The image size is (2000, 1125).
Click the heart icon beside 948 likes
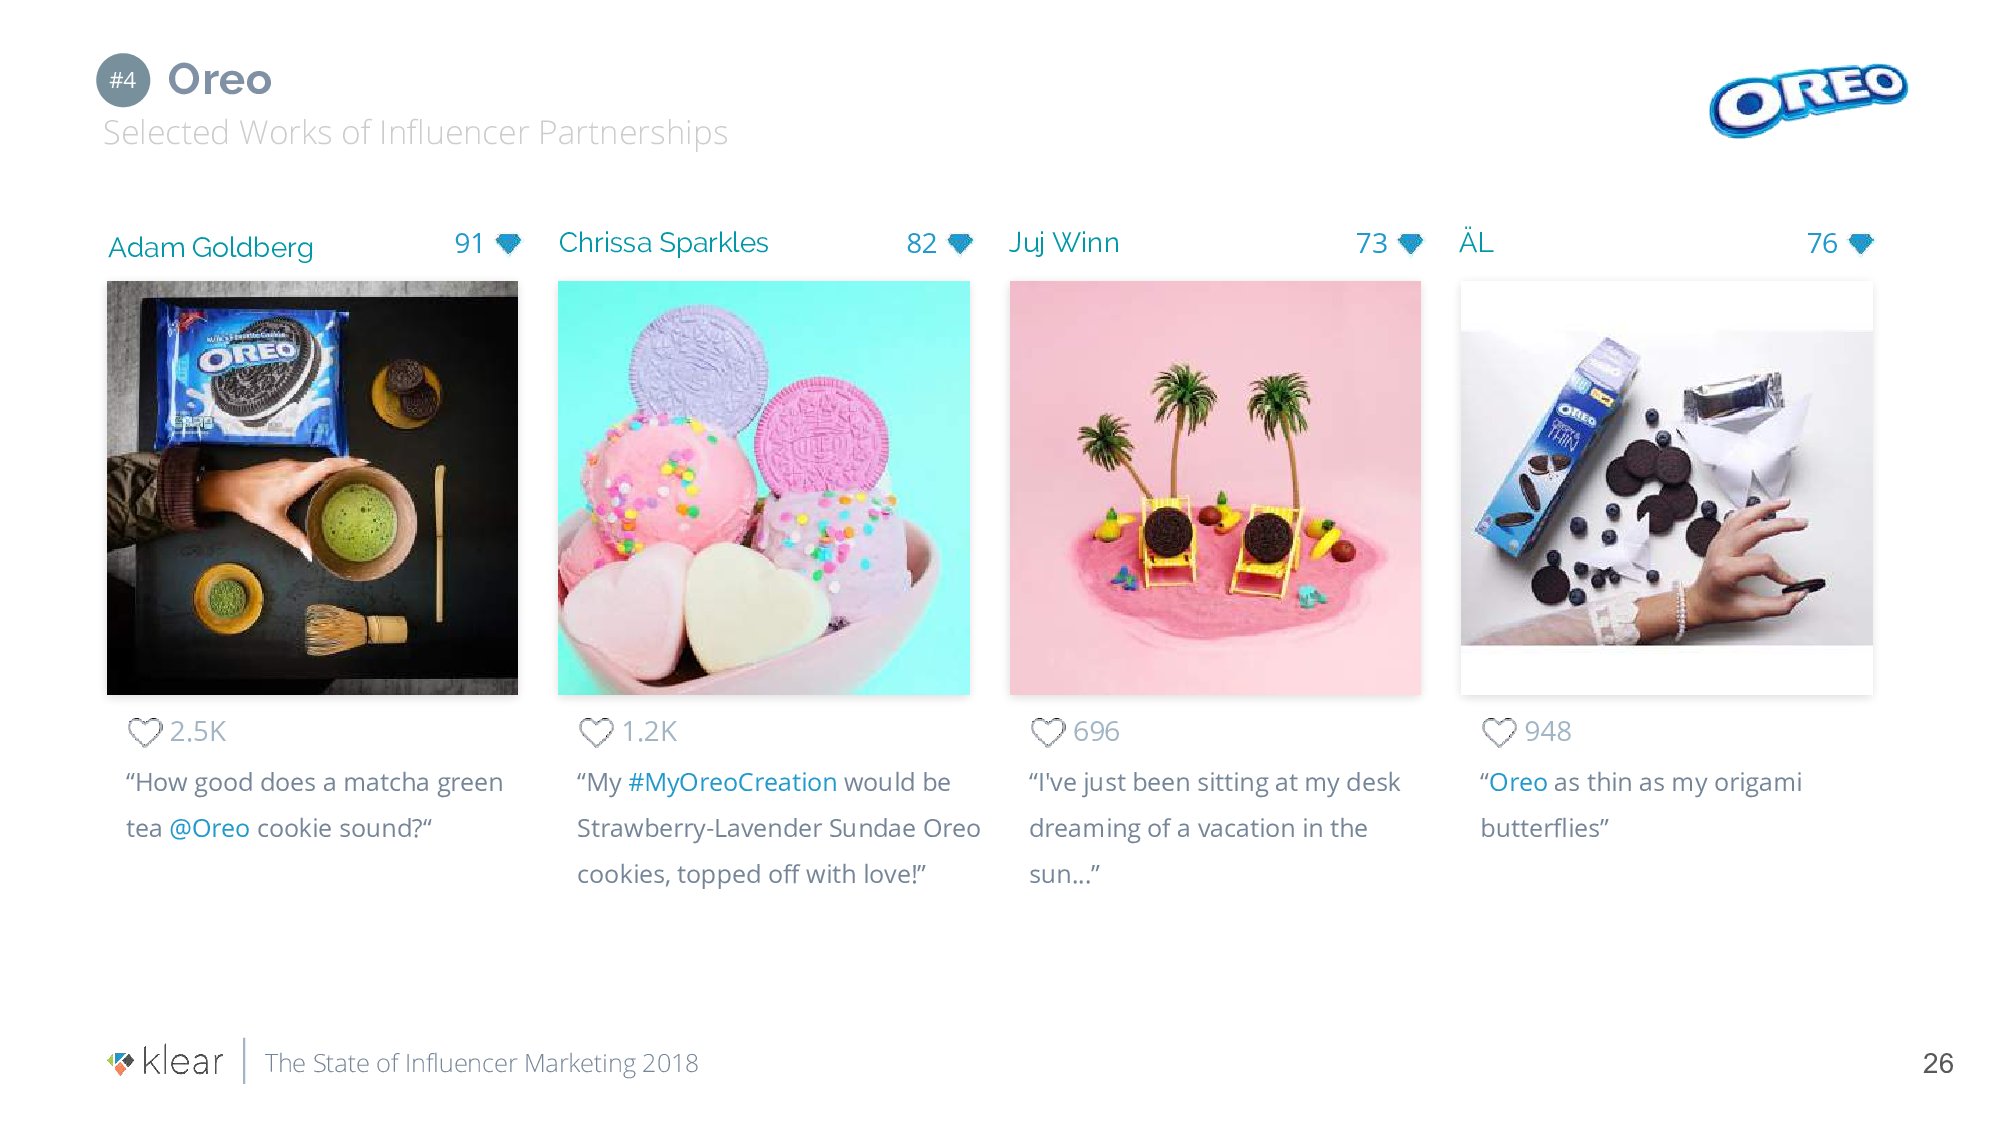tap(1498, 732)
